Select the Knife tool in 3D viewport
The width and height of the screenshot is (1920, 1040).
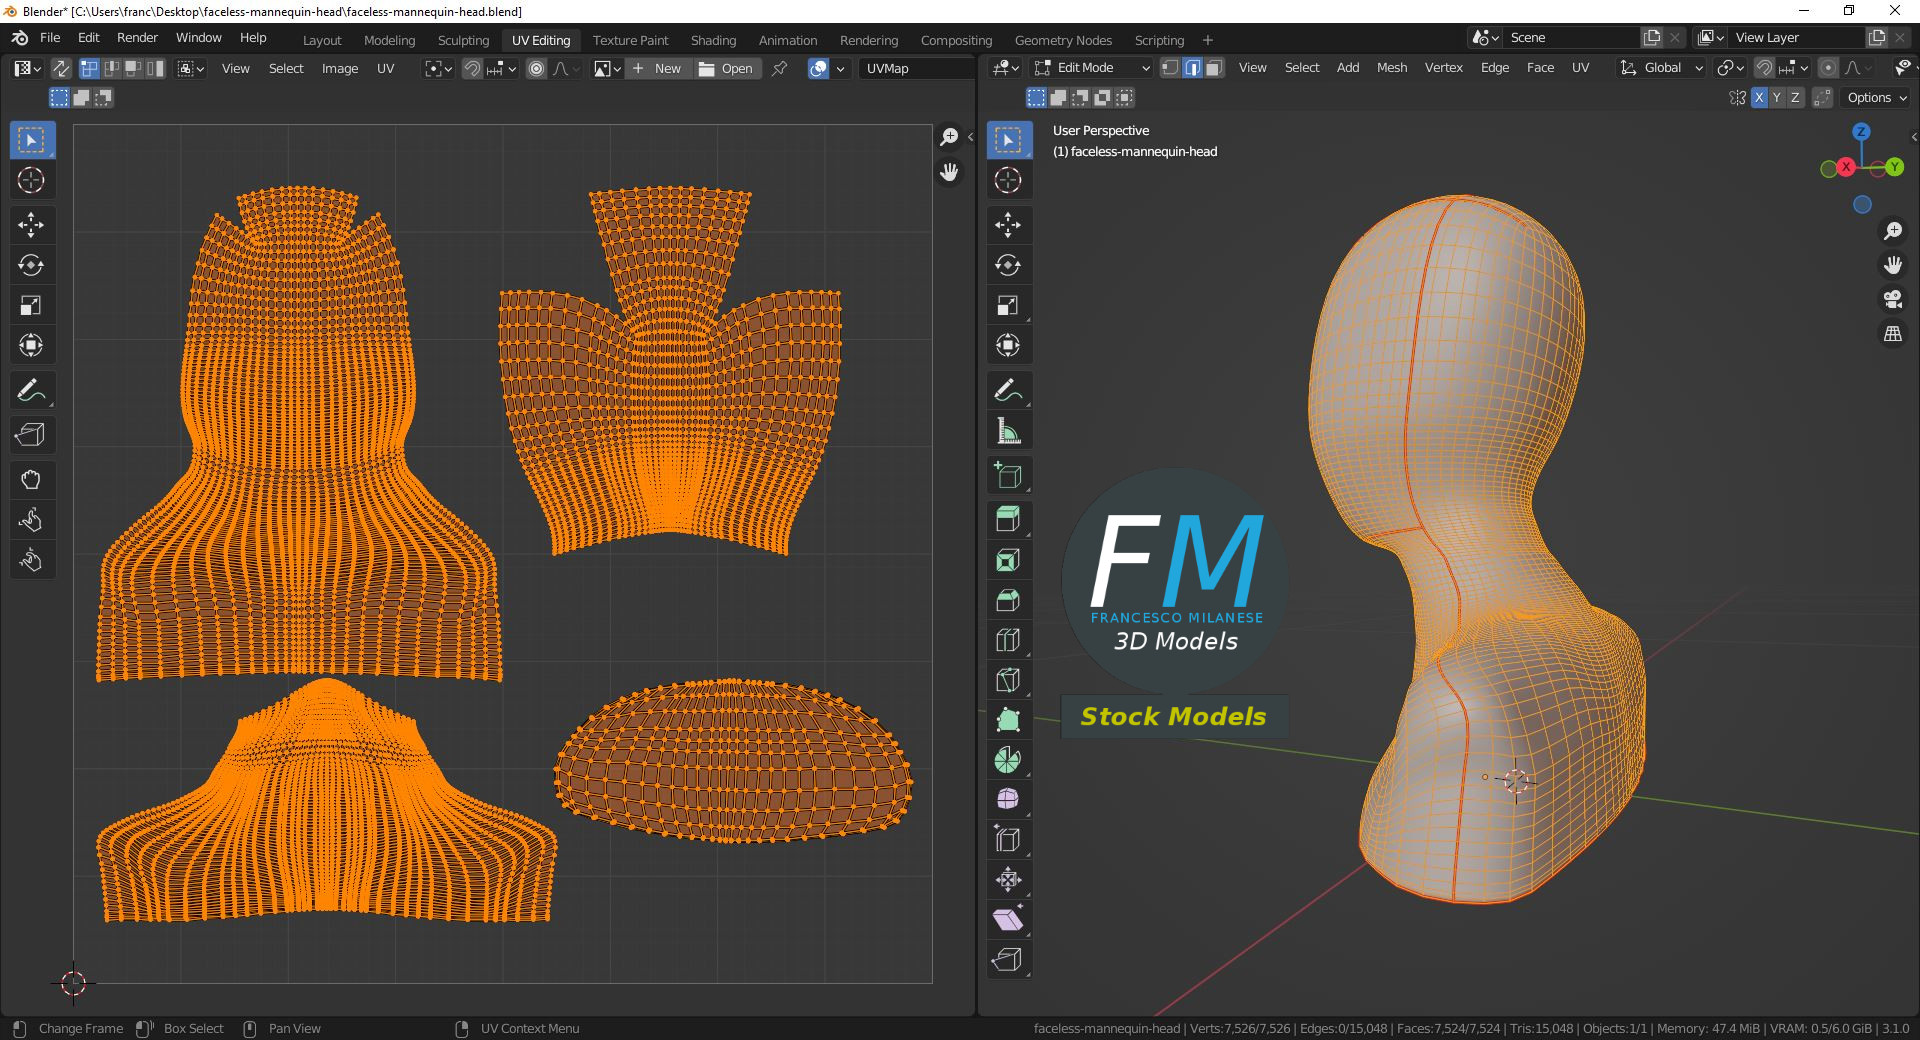point(1008,680)
